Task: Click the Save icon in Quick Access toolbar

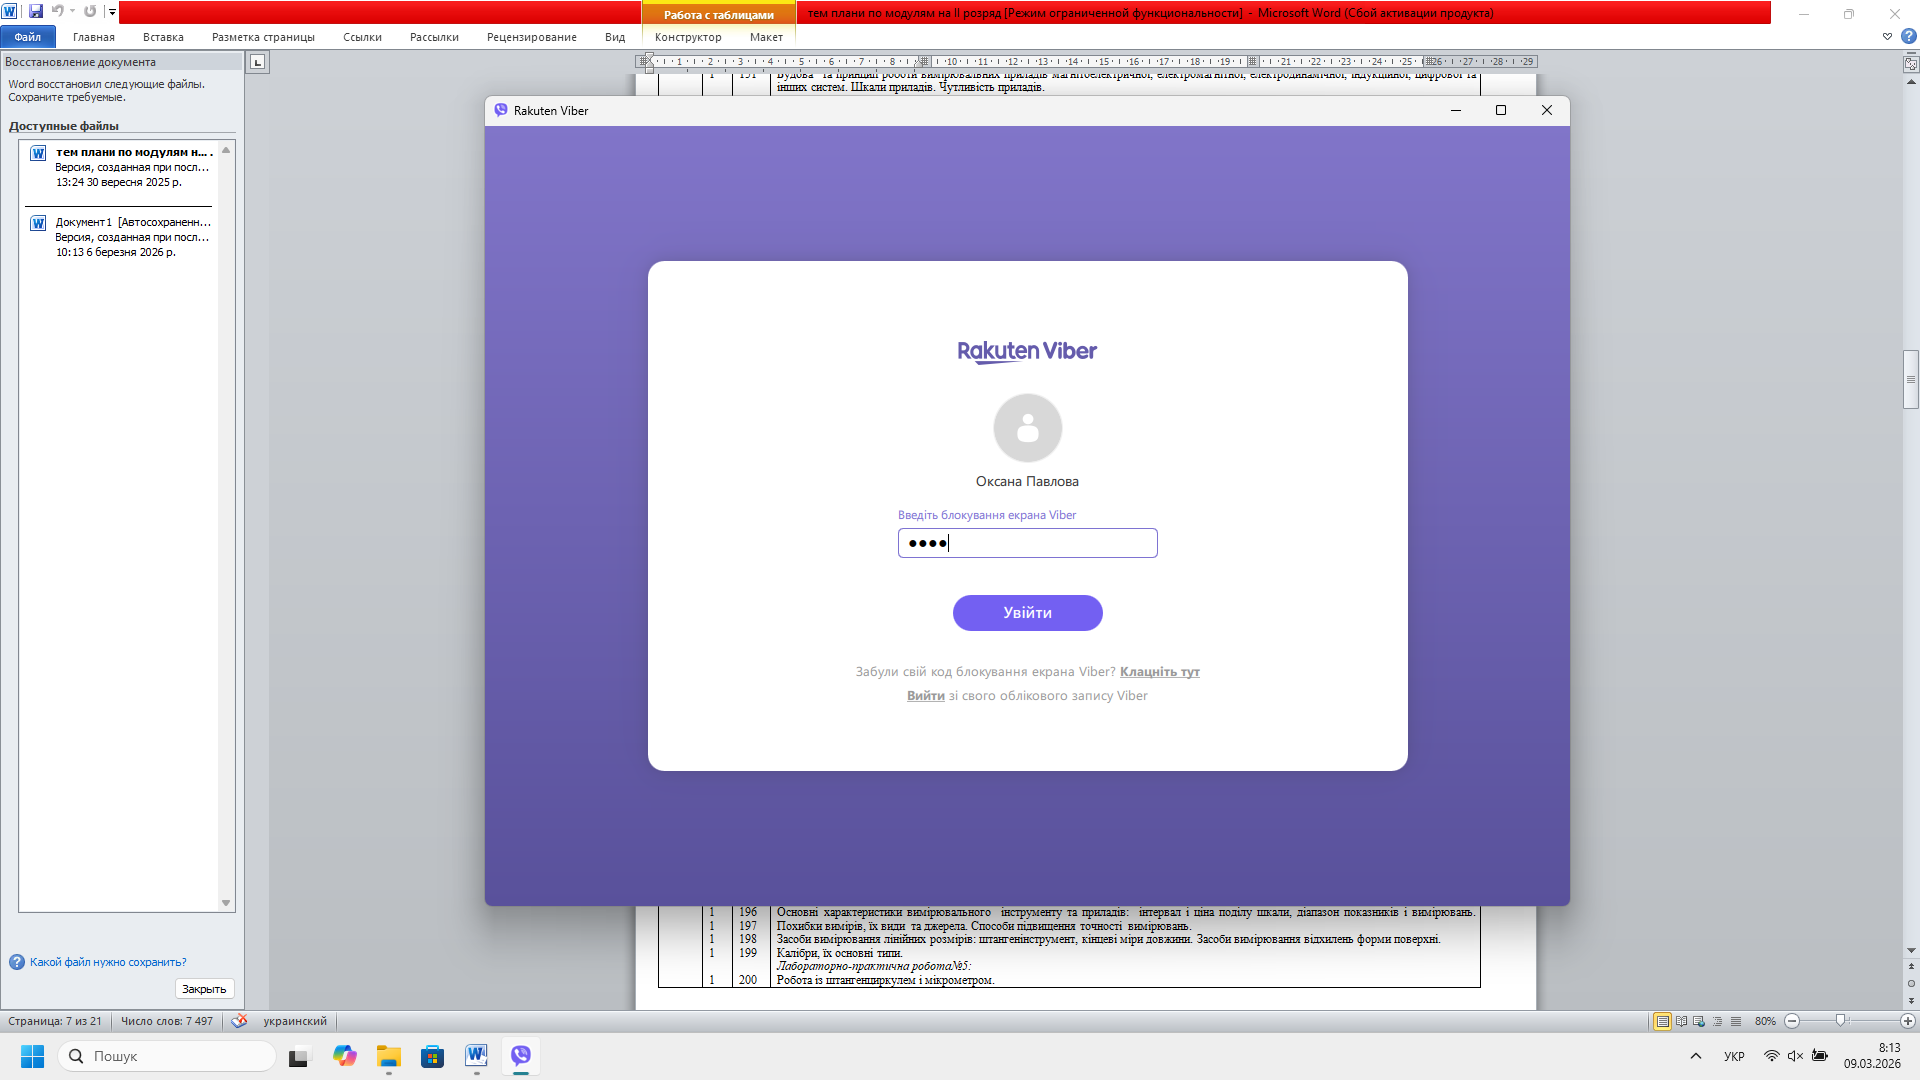Action: [x=36, y=12]
